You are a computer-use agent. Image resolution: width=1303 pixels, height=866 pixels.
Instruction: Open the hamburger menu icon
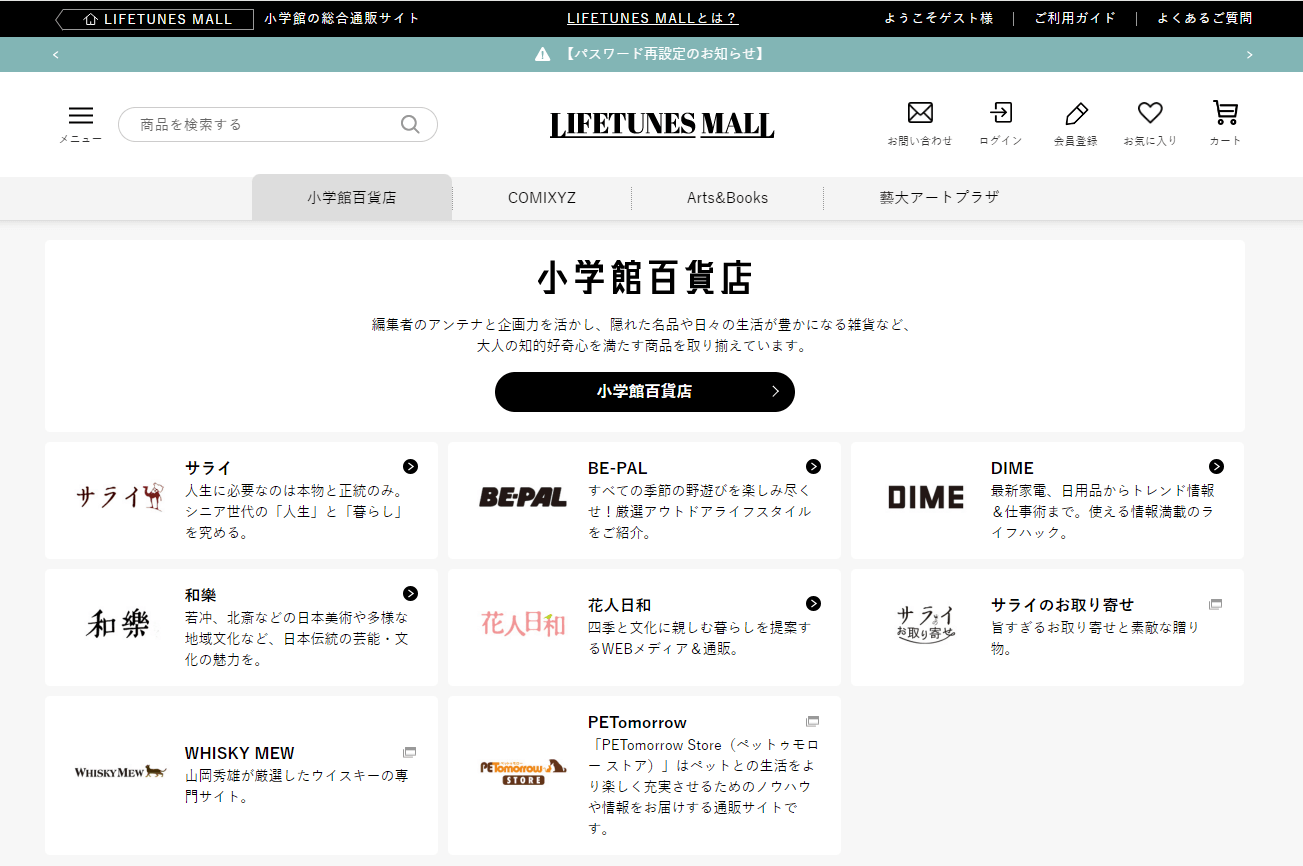[x=80, y=116]
